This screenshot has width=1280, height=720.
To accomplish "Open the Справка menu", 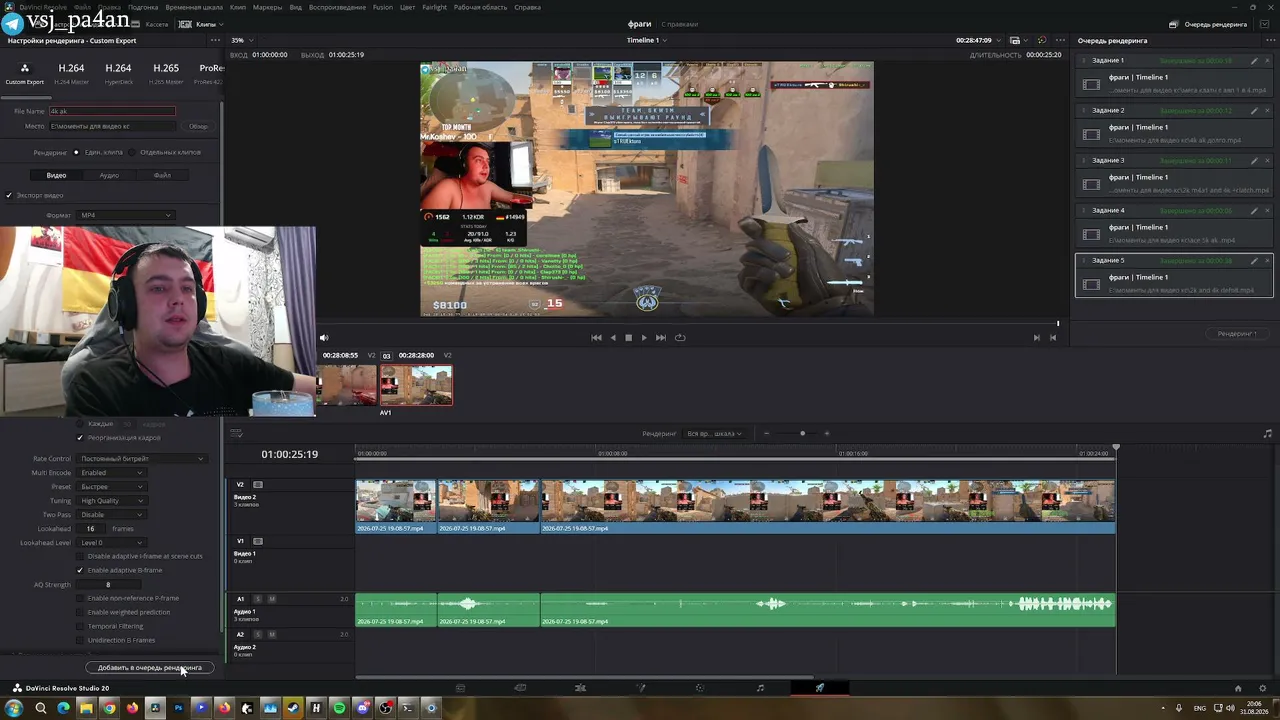I will click(527, 7).
